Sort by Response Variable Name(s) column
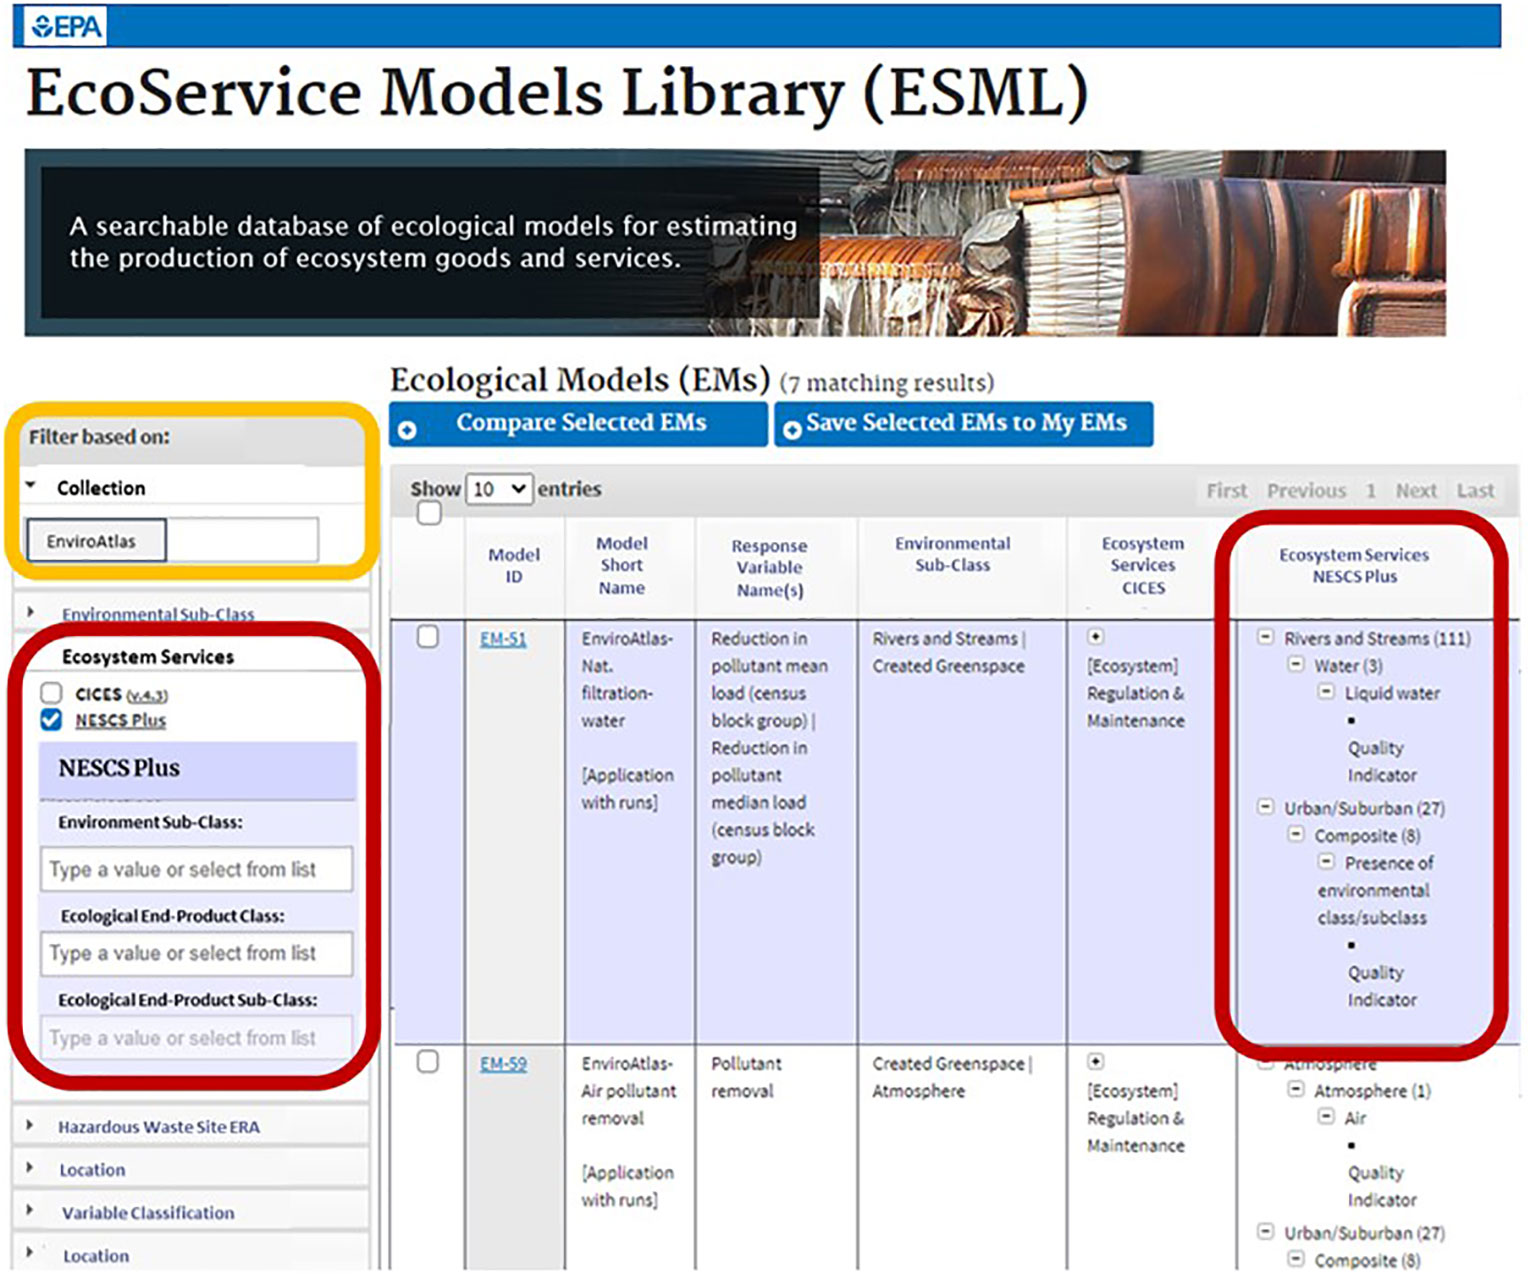This screenshot has width=1536, height=1278. 769,567
